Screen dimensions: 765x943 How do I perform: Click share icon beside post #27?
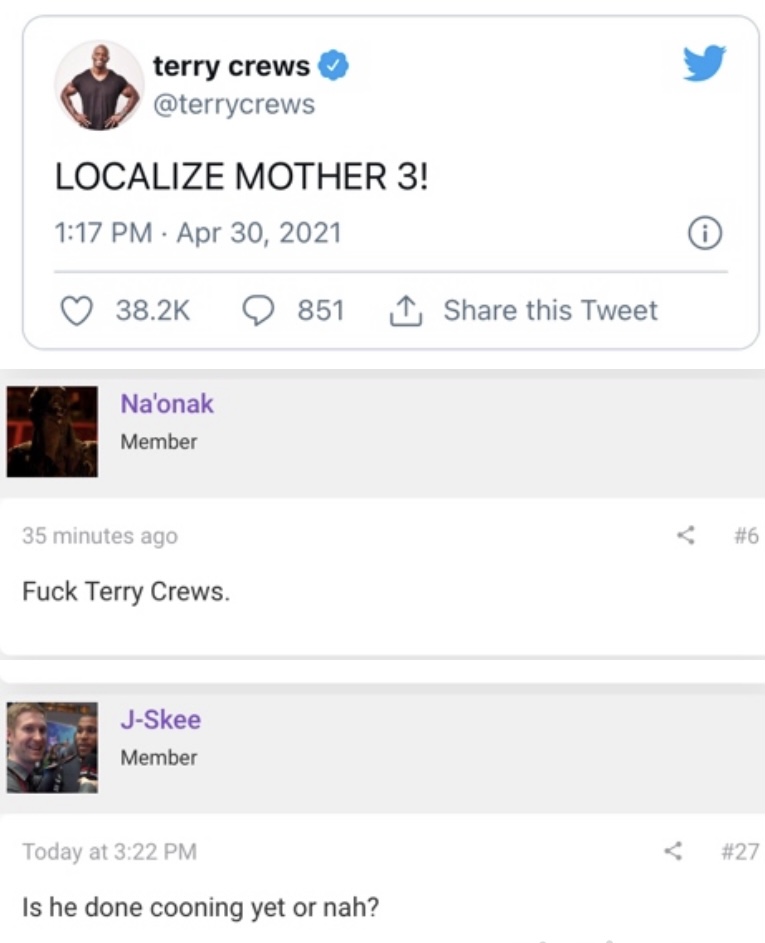[673, 850]
